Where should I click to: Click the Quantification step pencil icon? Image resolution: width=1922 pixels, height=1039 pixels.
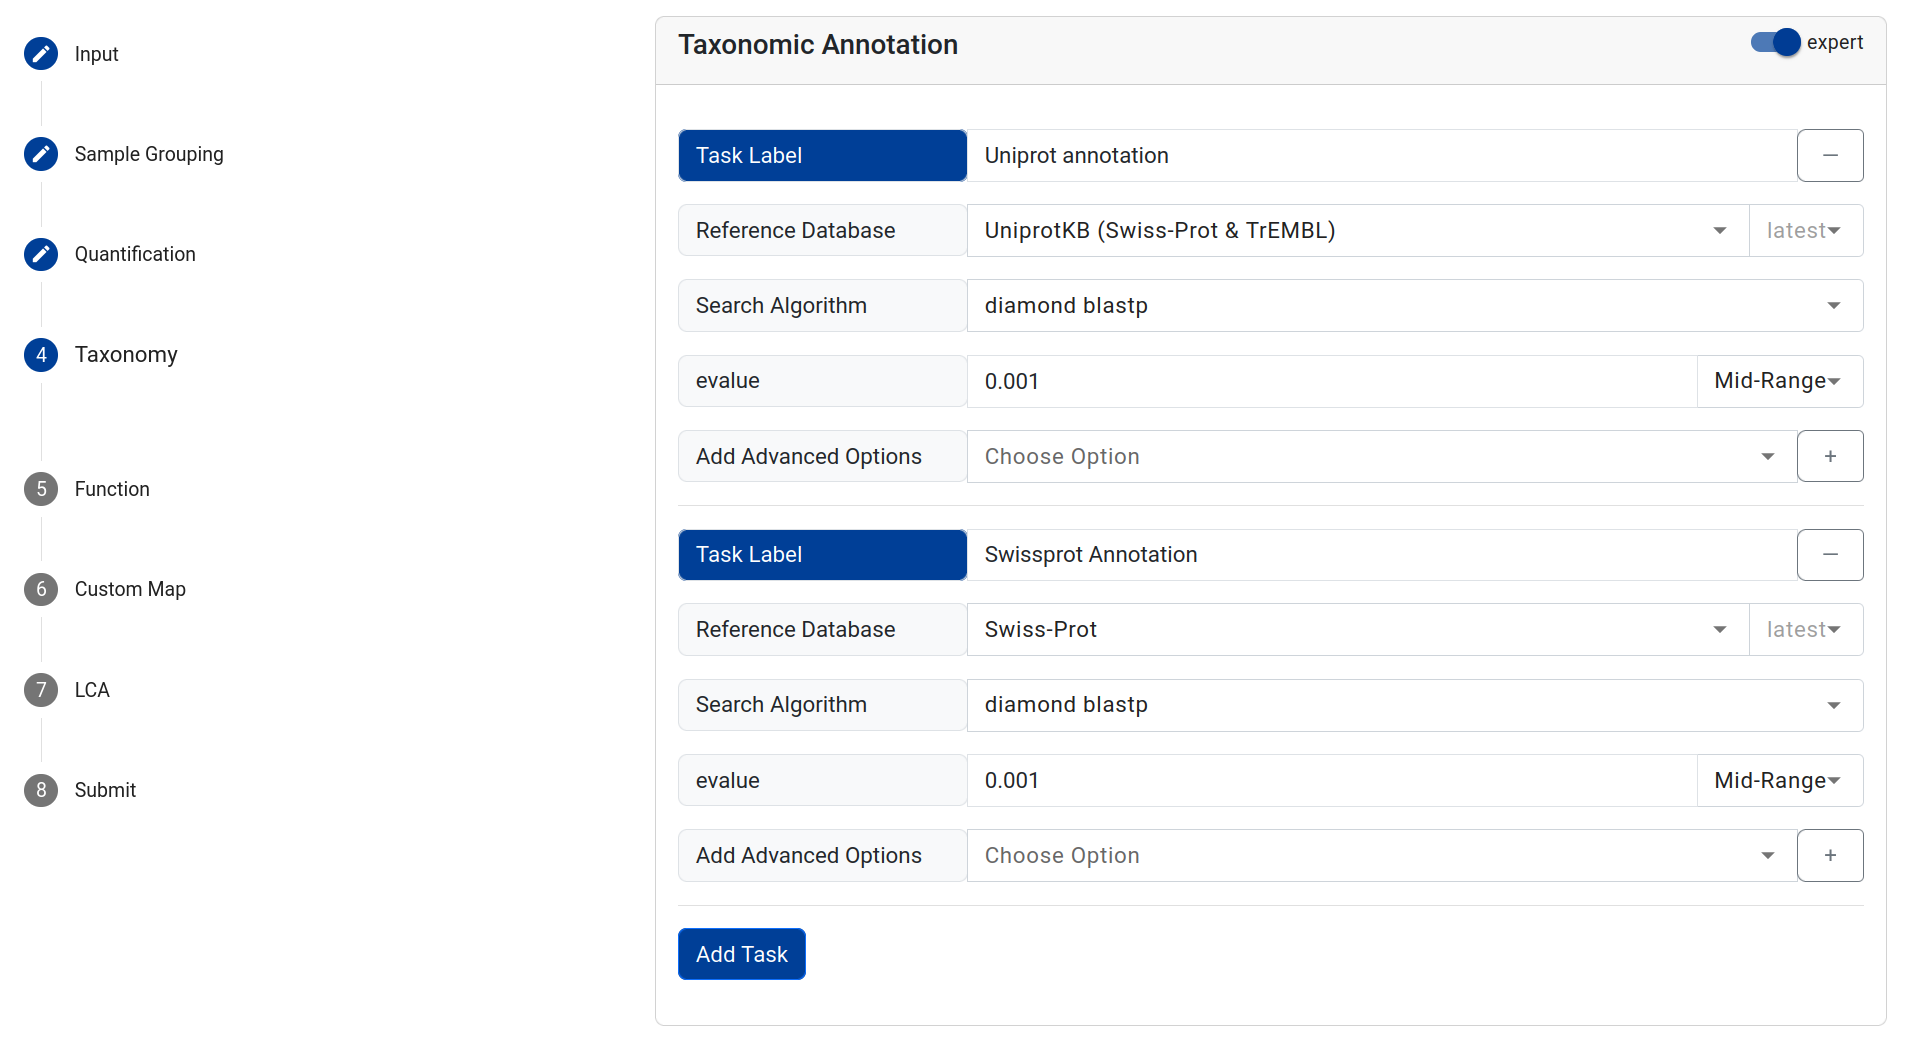(41, 254)
